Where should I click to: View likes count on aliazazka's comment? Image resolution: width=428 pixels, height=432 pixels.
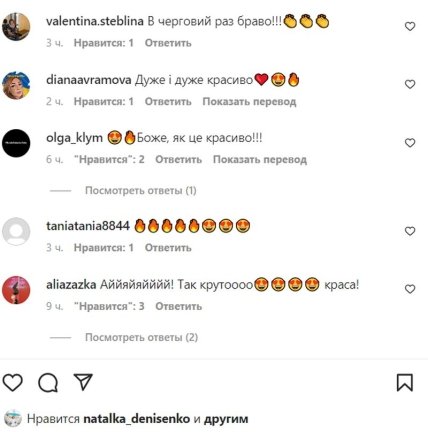click(x=109, y=306)
